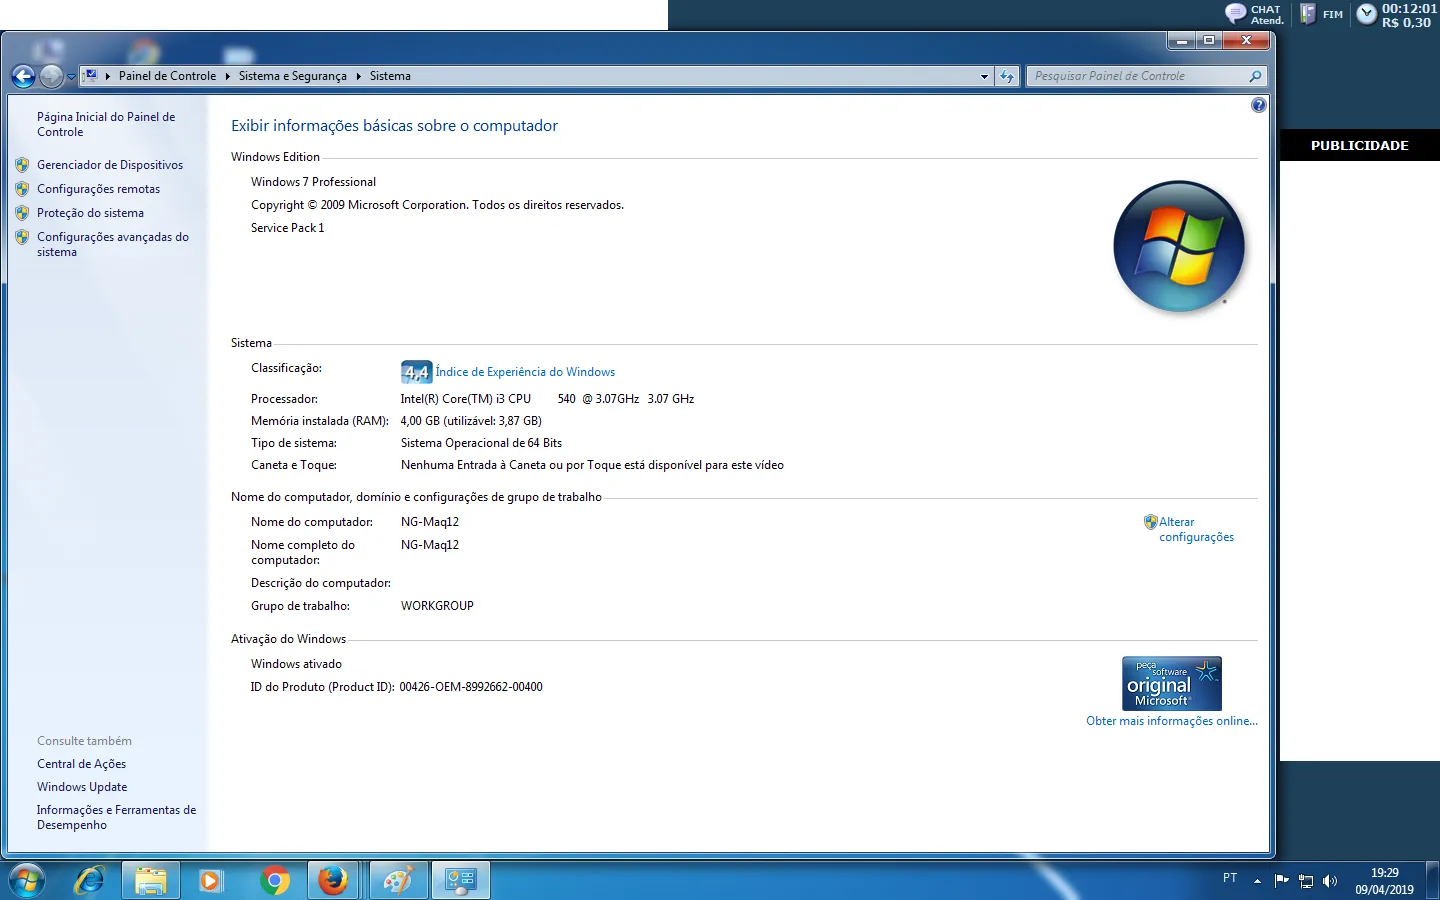Open the Índice de Experiência do Windows link
Image resolution: width=1440 pixels, height=900 pixels.
coord(526,372)
